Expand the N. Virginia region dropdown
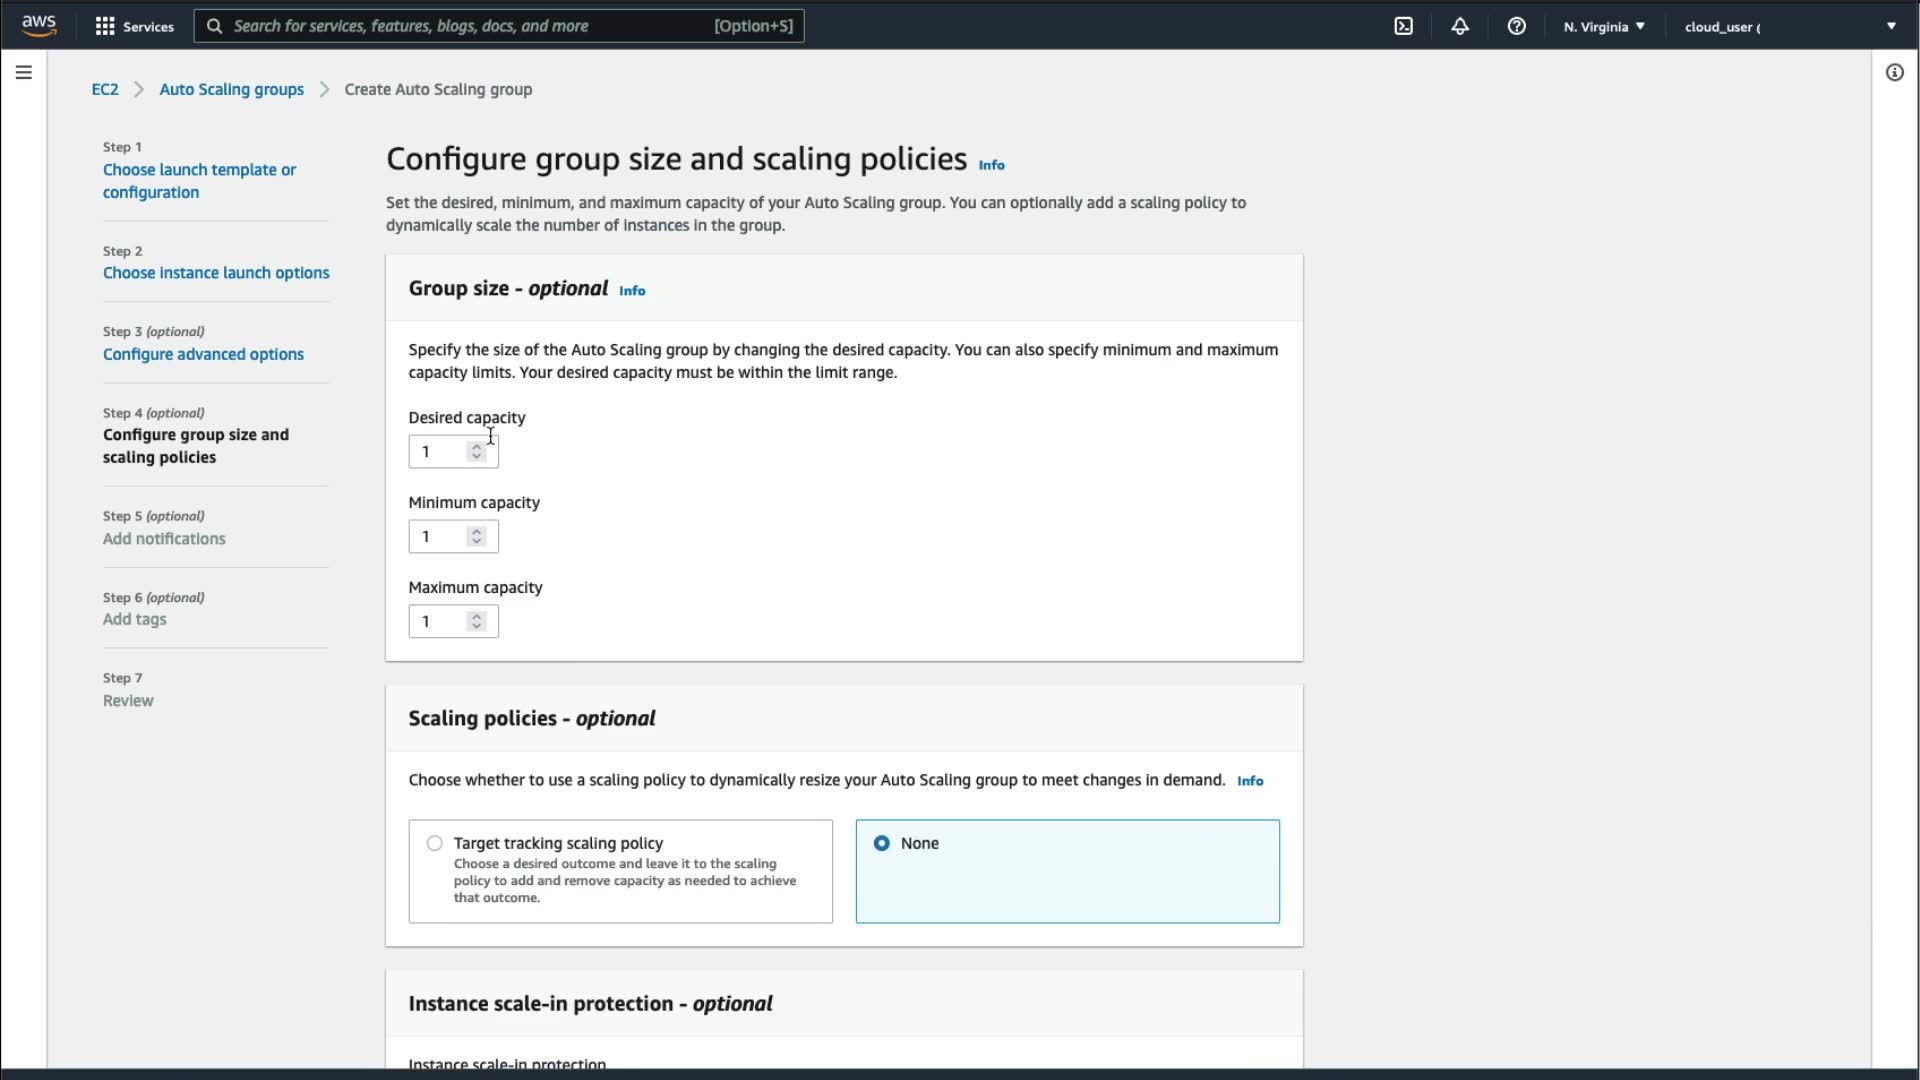Screen dimensions: 1920x1080 (x=1604, y=26)
